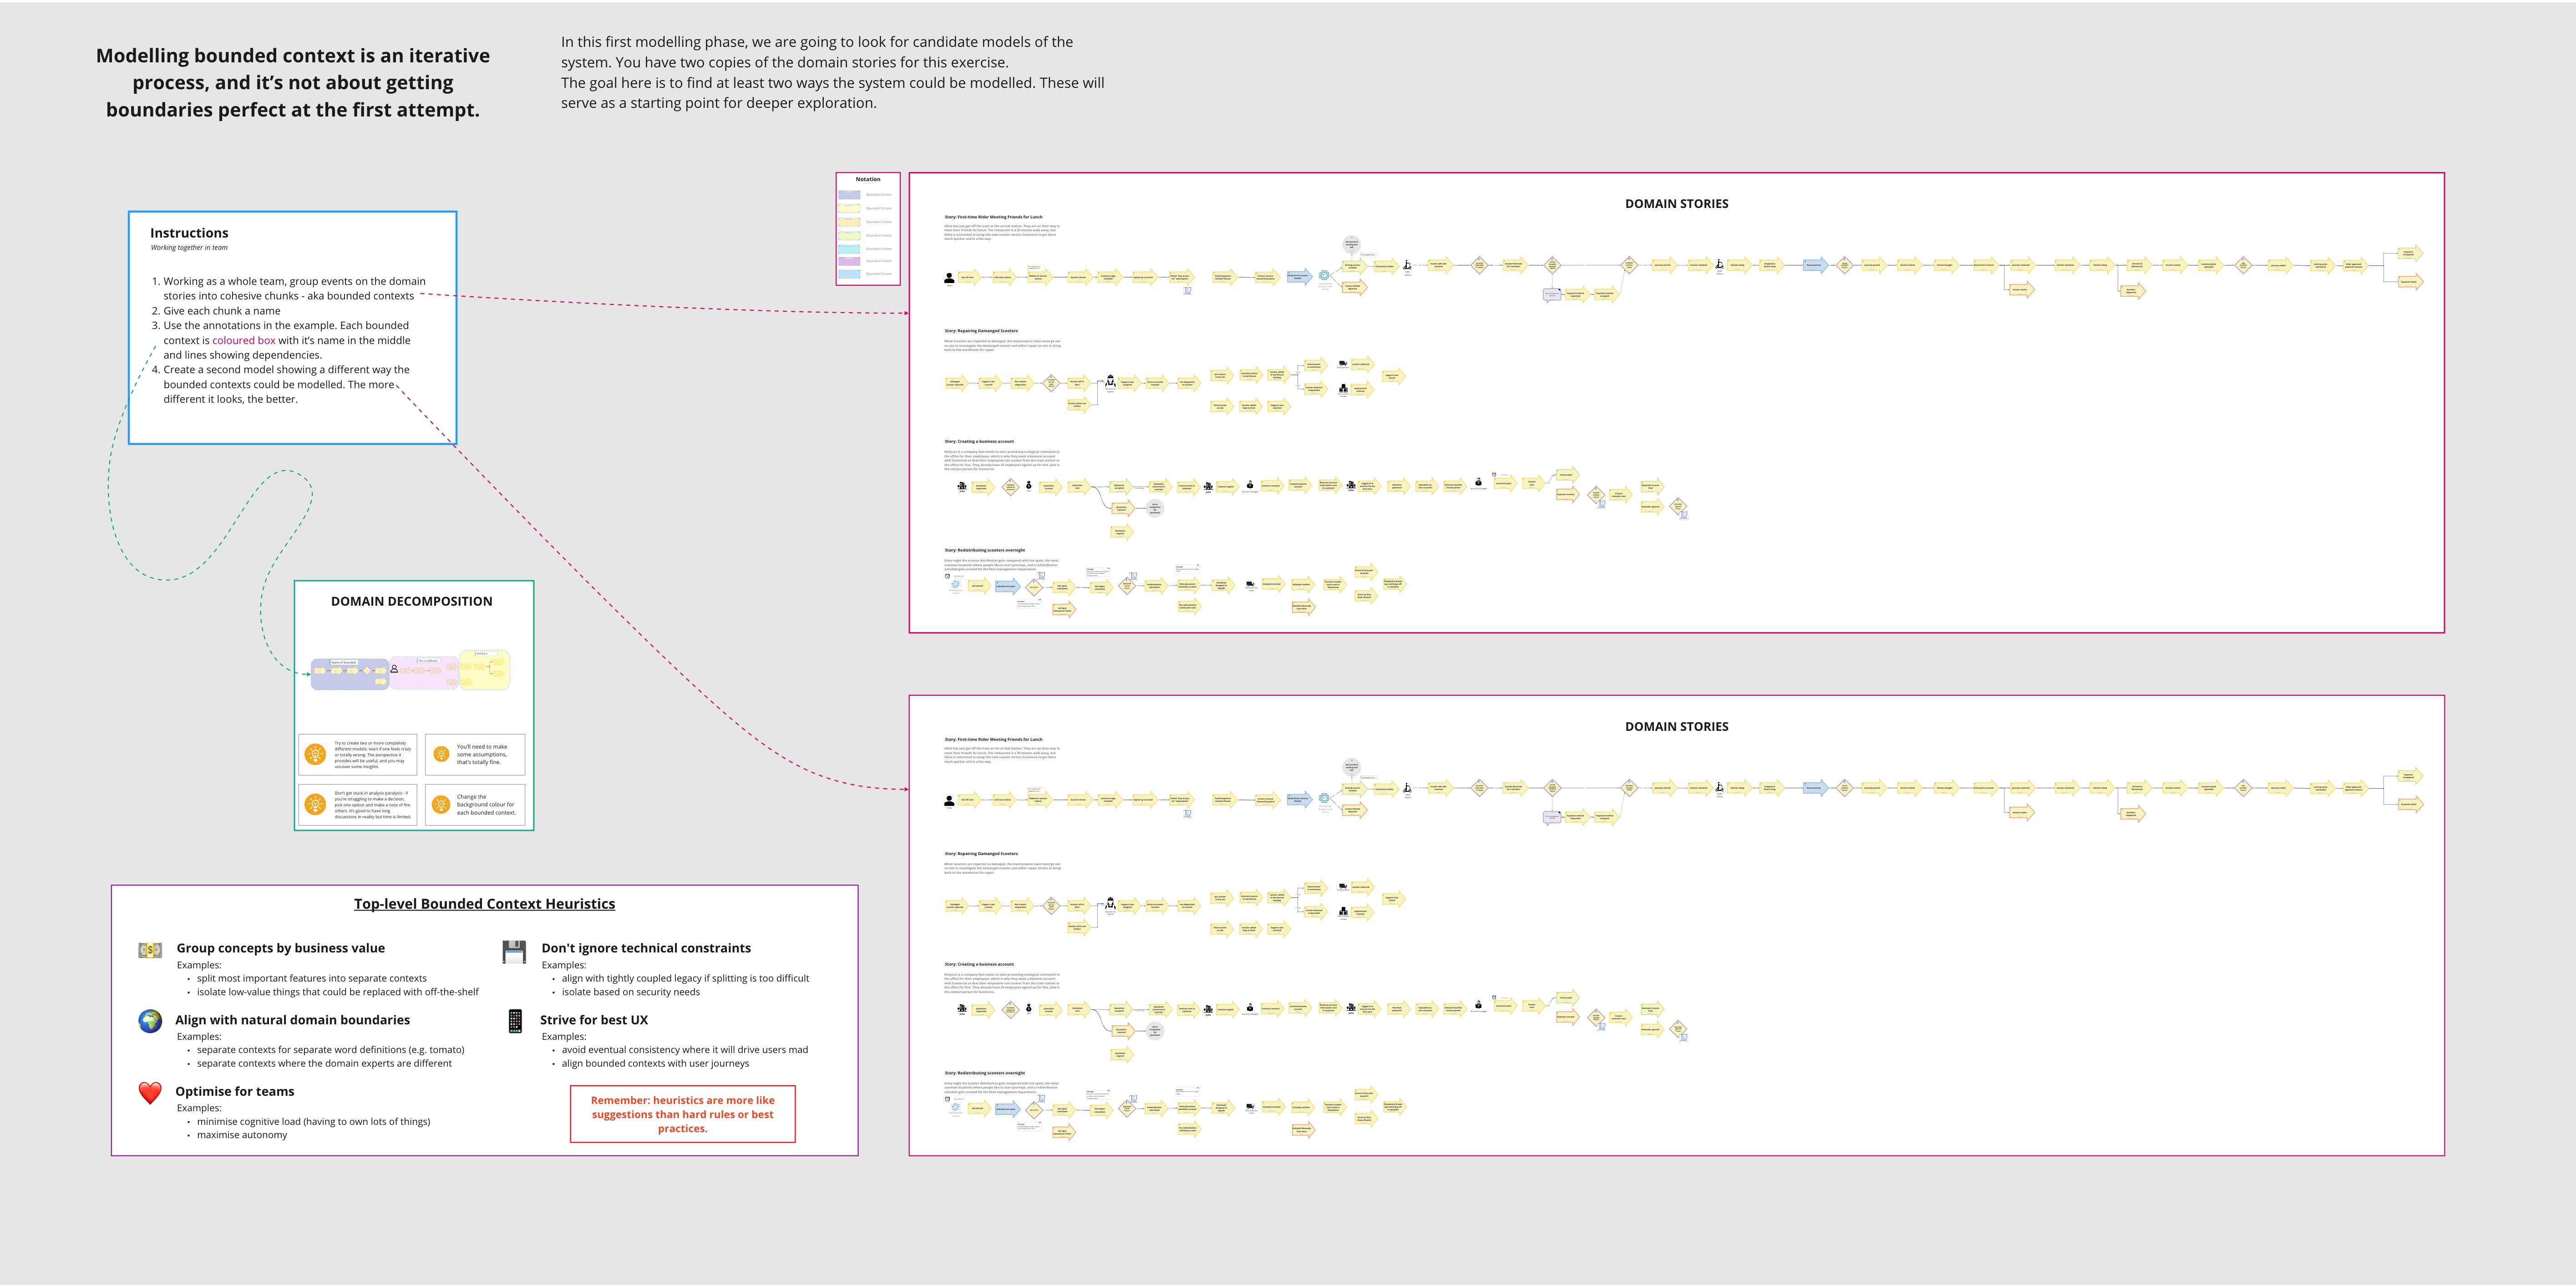This screenshot has width=2576, height=1286.
Task: Click the money icon beside Group concepts by business value
Action: (150, 950)
